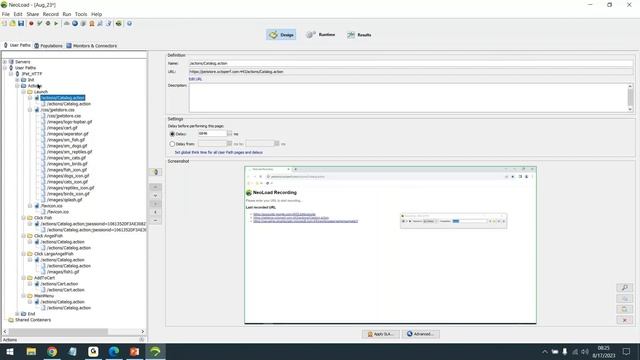The image size is (640, 360).
Task: Click the Description text area
Action: click(408, 98)
